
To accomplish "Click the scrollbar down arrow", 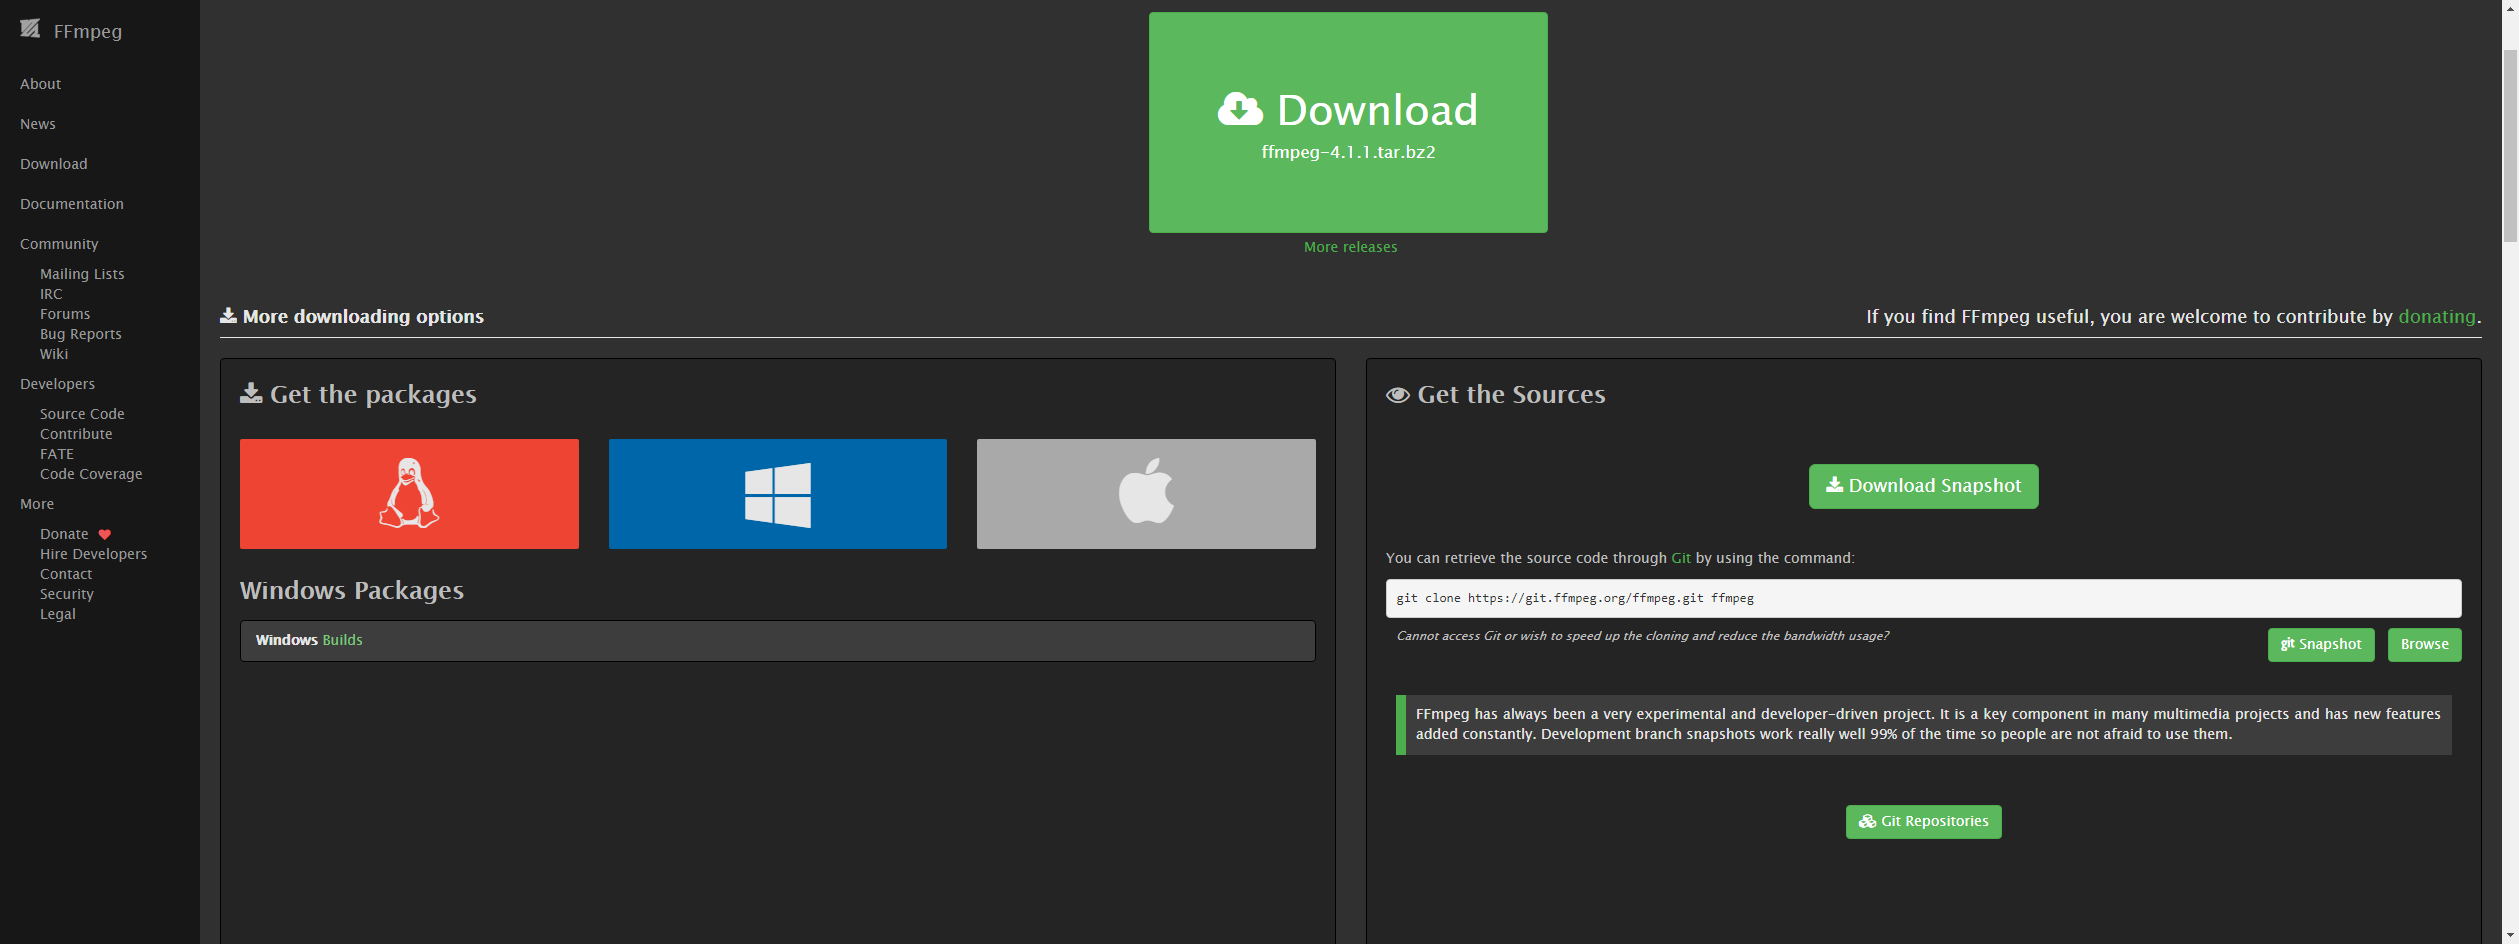I will (x=2510, y=935).
